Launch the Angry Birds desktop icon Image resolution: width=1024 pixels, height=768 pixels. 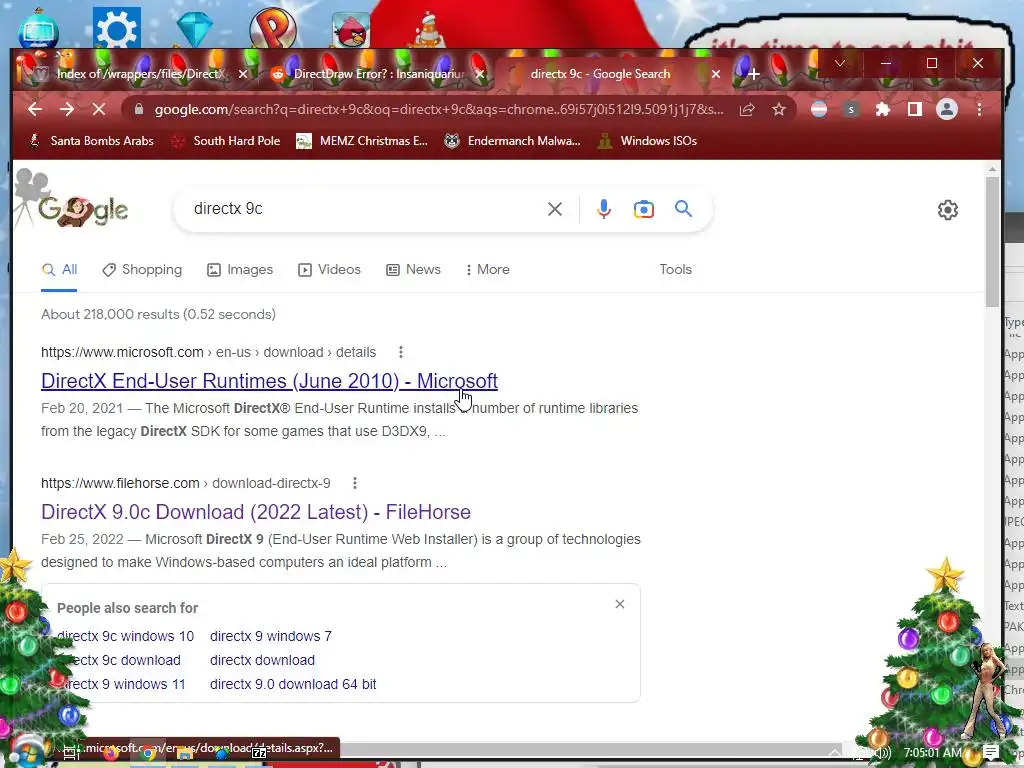click(x=351, y=30)
